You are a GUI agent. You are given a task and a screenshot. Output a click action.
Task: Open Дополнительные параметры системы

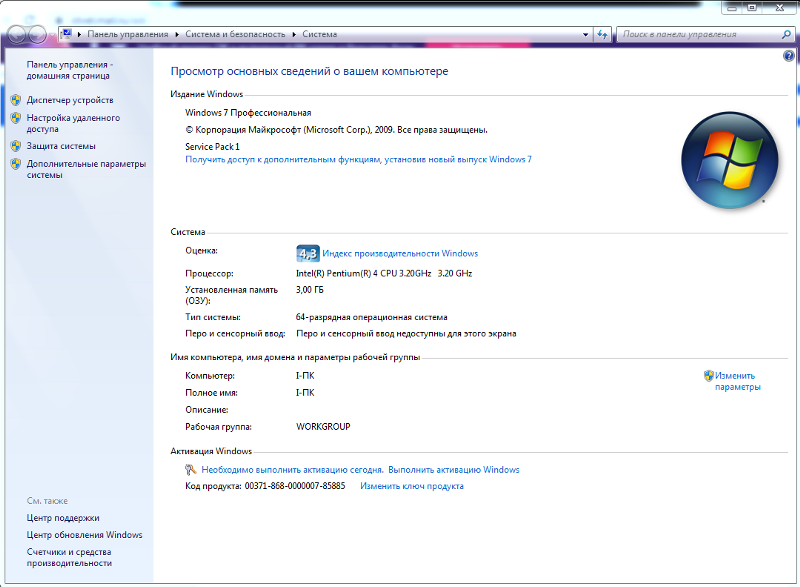point(86,169)
